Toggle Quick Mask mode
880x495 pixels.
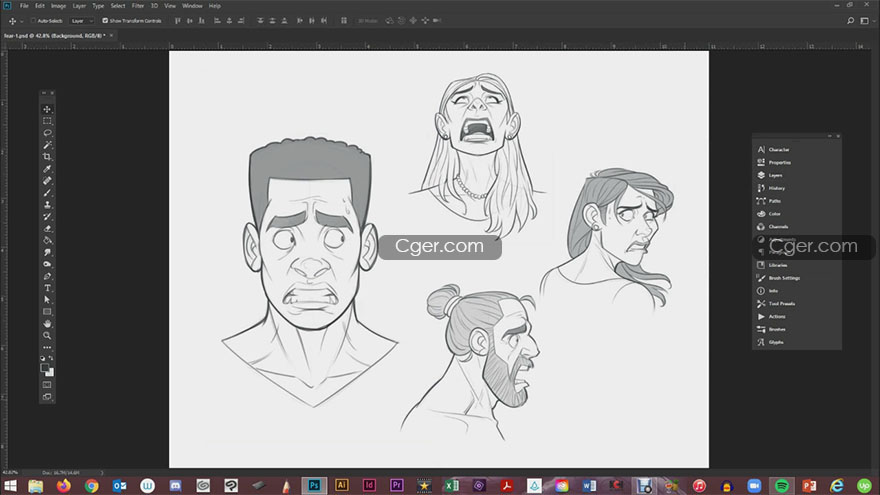click(x=47, y=385)
